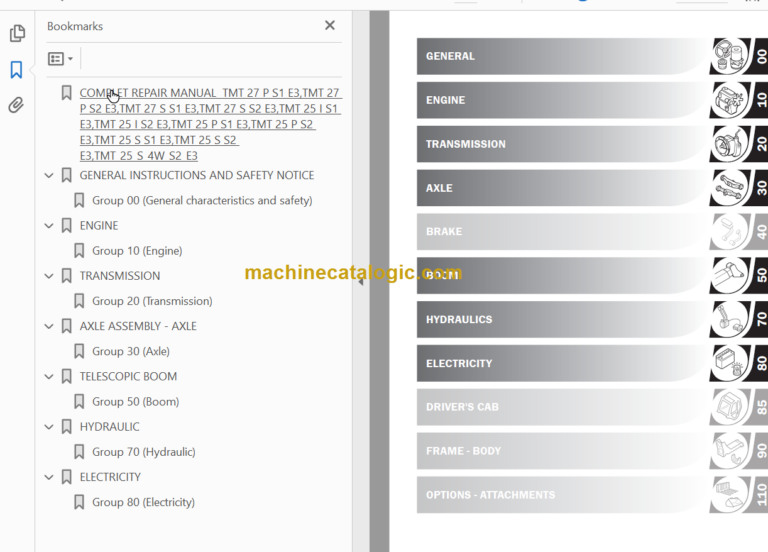Go to the BRAKE section banner
Image resolution: width=768 pixels, height=552 pixels.
(562, 232)
